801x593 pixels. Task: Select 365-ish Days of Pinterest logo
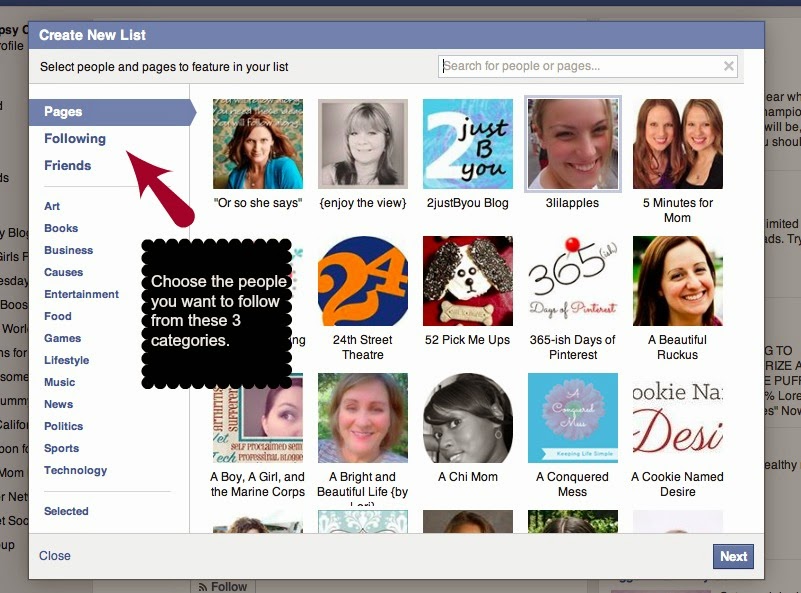[573, 281]
